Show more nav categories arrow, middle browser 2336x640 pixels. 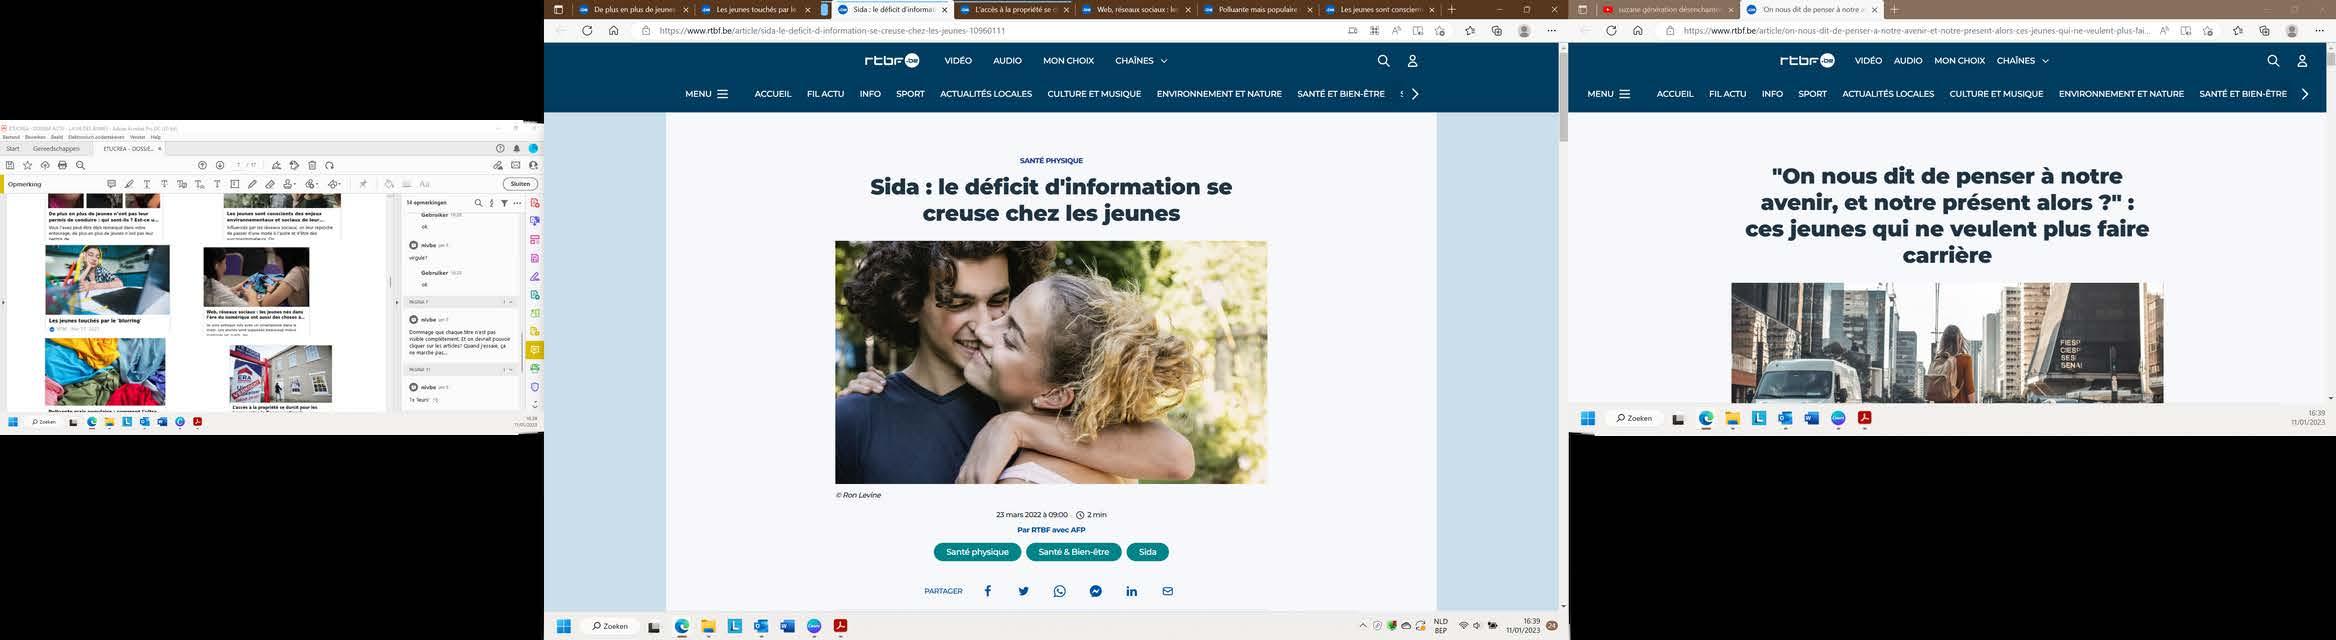click(1414, 94)
